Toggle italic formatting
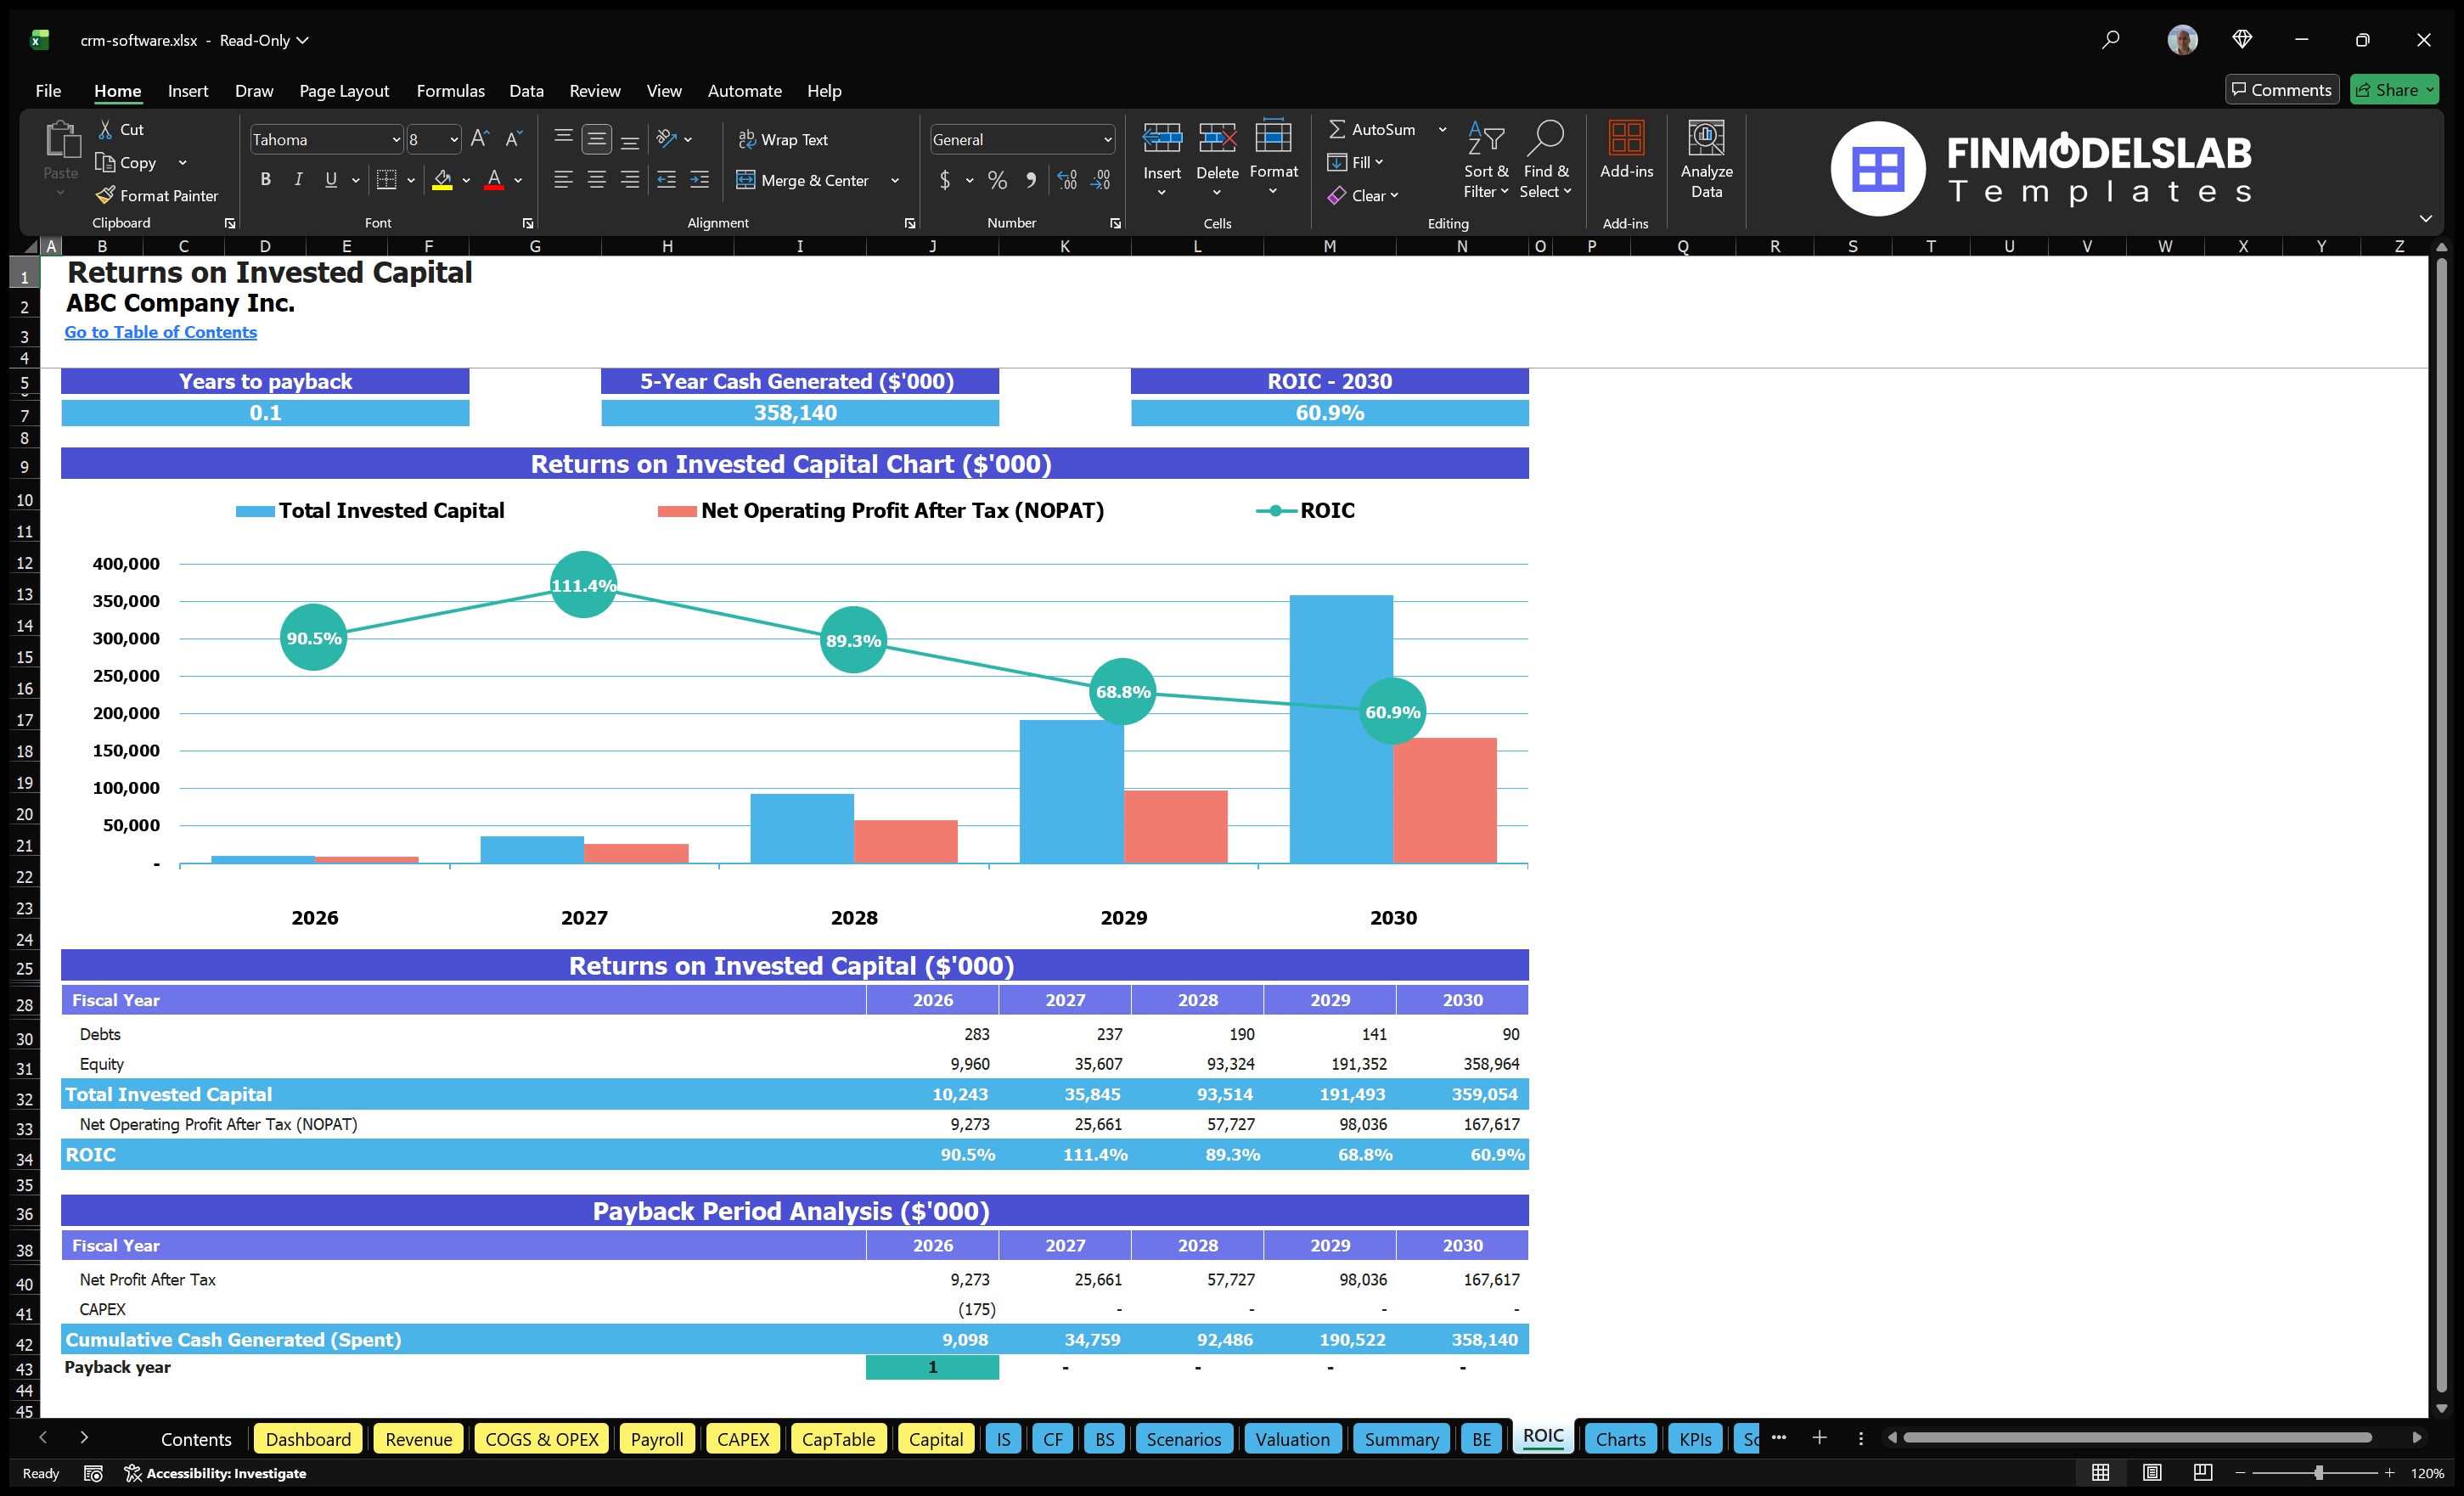2464x1496 pixels. [297, 180]
